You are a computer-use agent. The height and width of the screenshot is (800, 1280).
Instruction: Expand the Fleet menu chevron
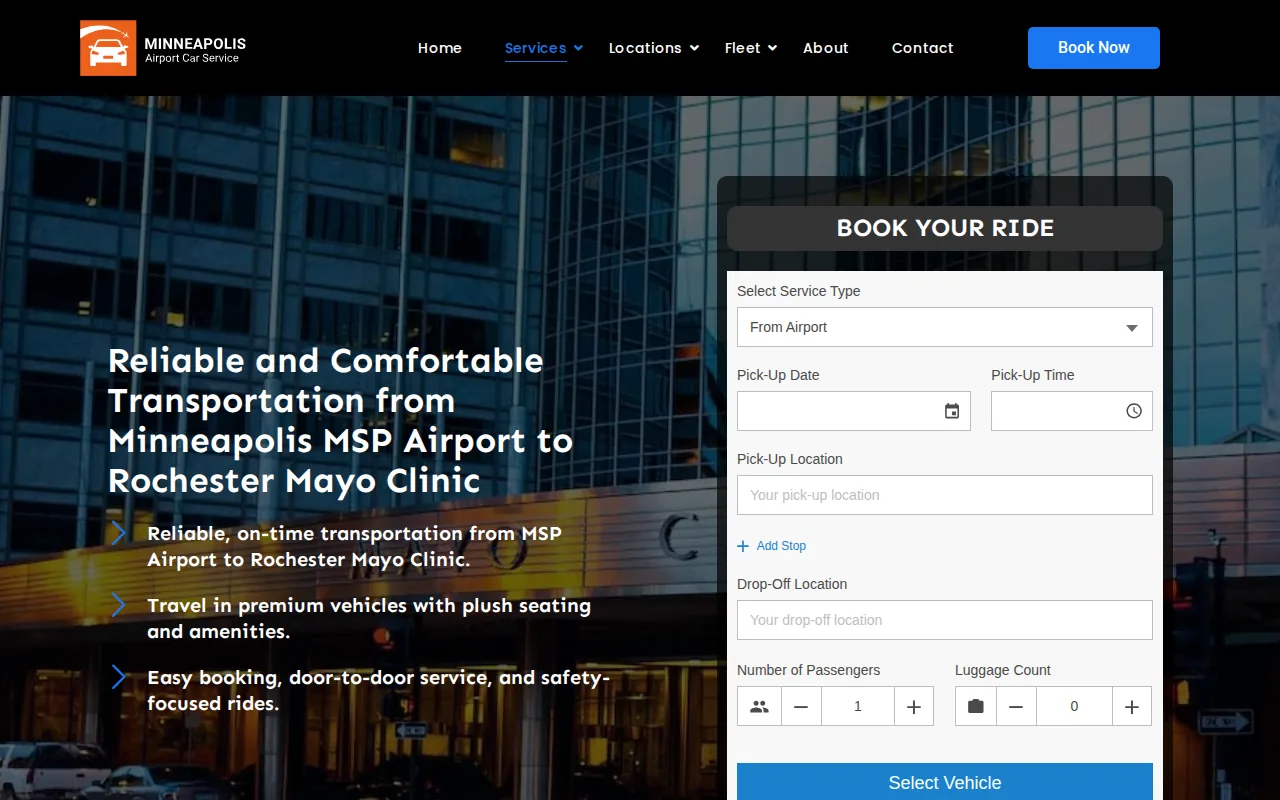coord(772,48)
